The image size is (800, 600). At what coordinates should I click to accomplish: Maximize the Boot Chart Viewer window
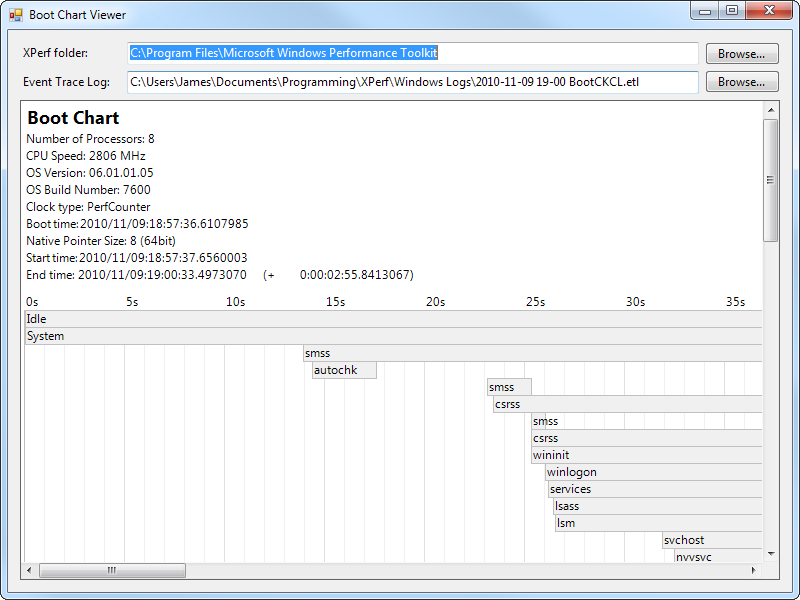pyautogui.click(x=732, y=11)
